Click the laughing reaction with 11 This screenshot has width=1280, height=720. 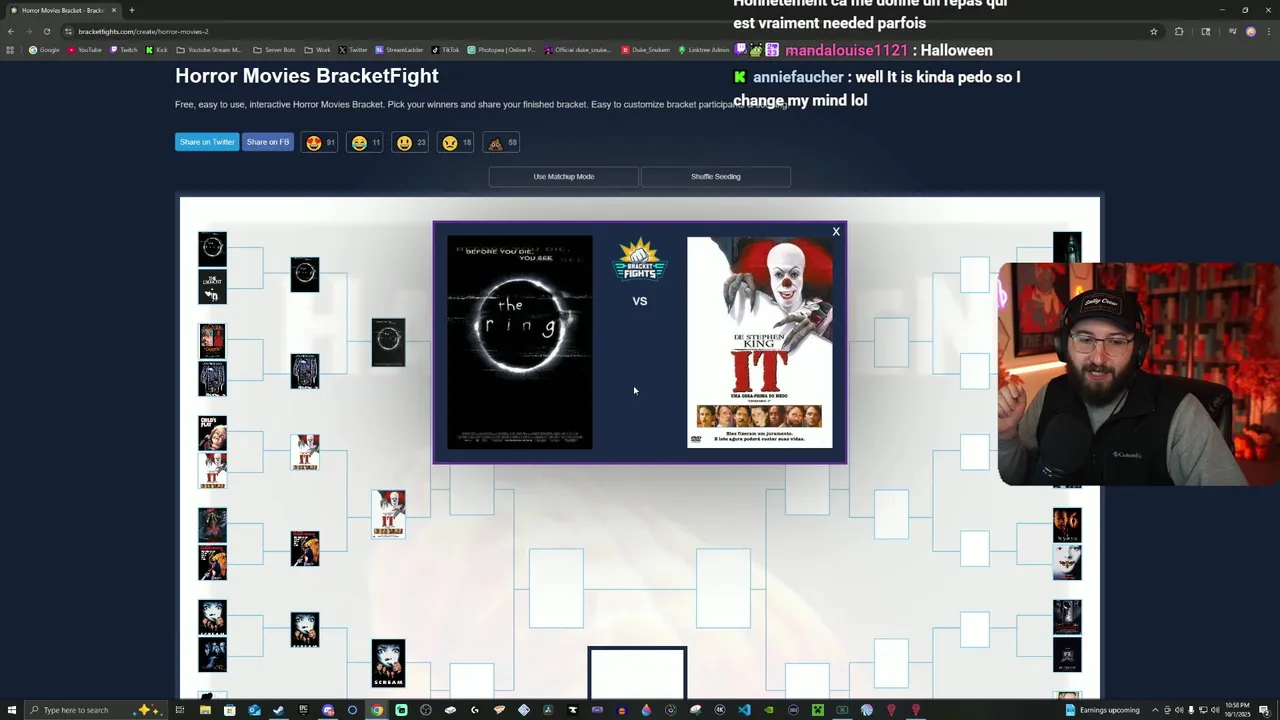365,143
